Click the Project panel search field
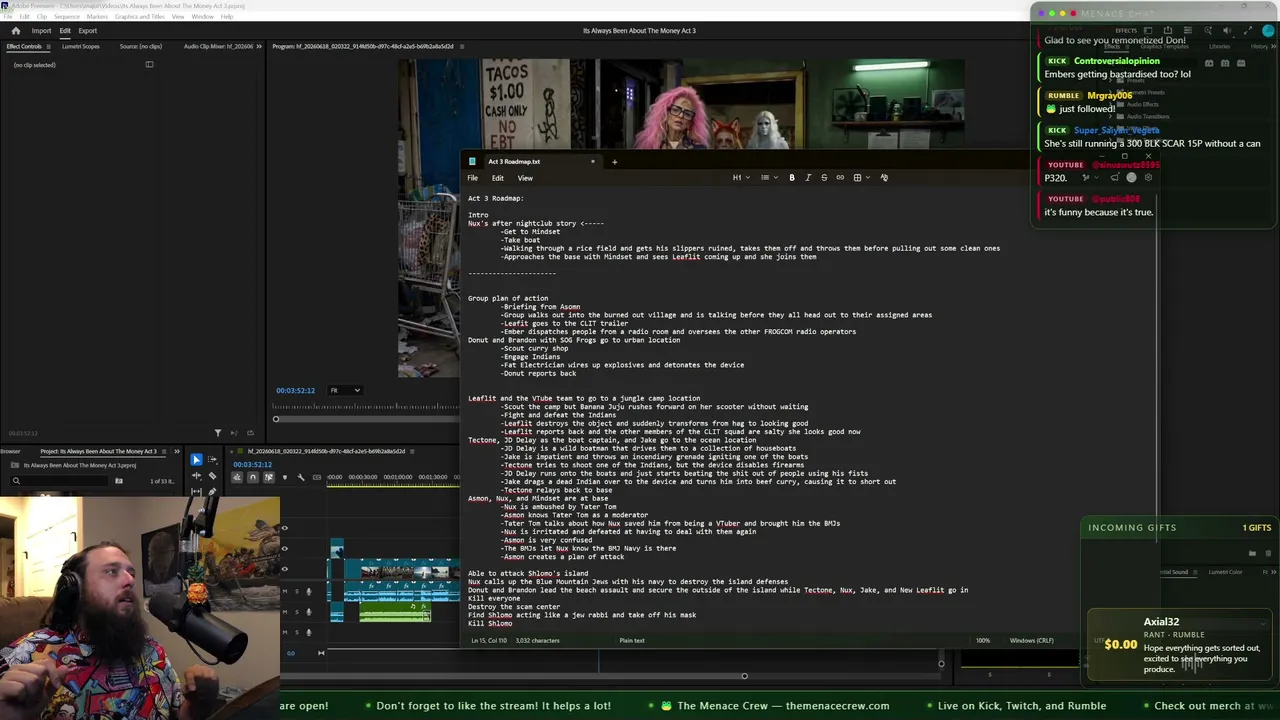This screenshot has width=1280, height=720. pyautogui.click(x=62, y=481)
